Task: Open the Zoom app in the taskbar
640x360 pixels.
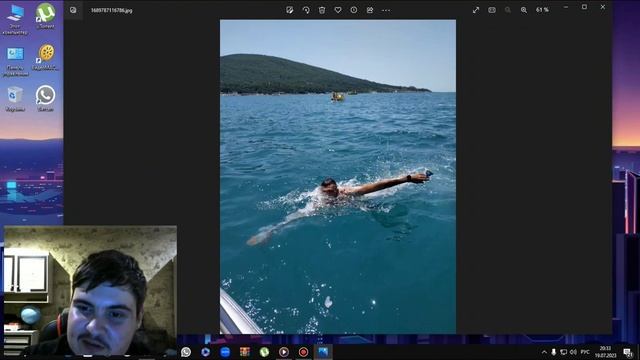Action: (225, 352)
